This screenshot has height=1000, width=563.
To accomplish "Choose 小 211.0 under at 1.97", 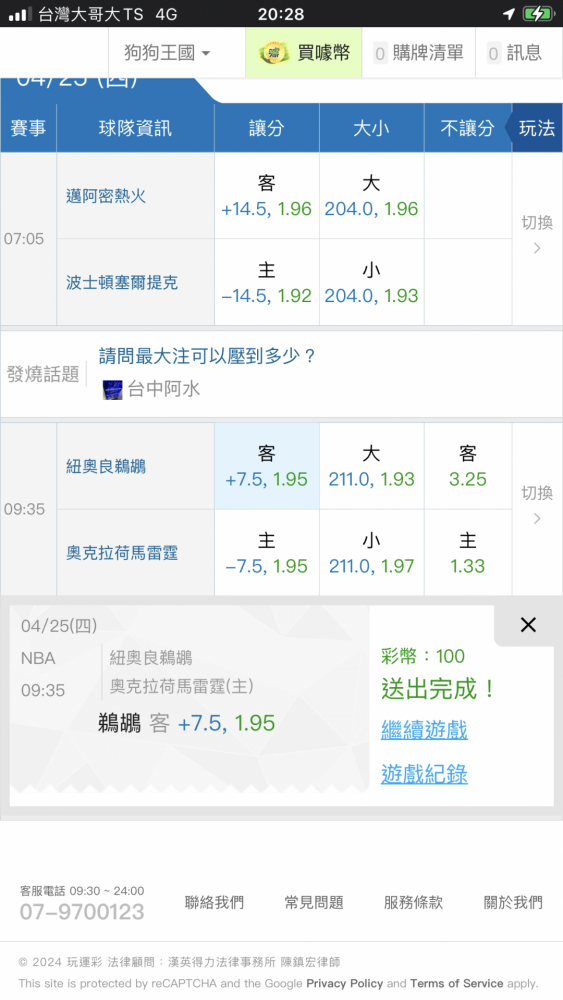I will [371, 553].
